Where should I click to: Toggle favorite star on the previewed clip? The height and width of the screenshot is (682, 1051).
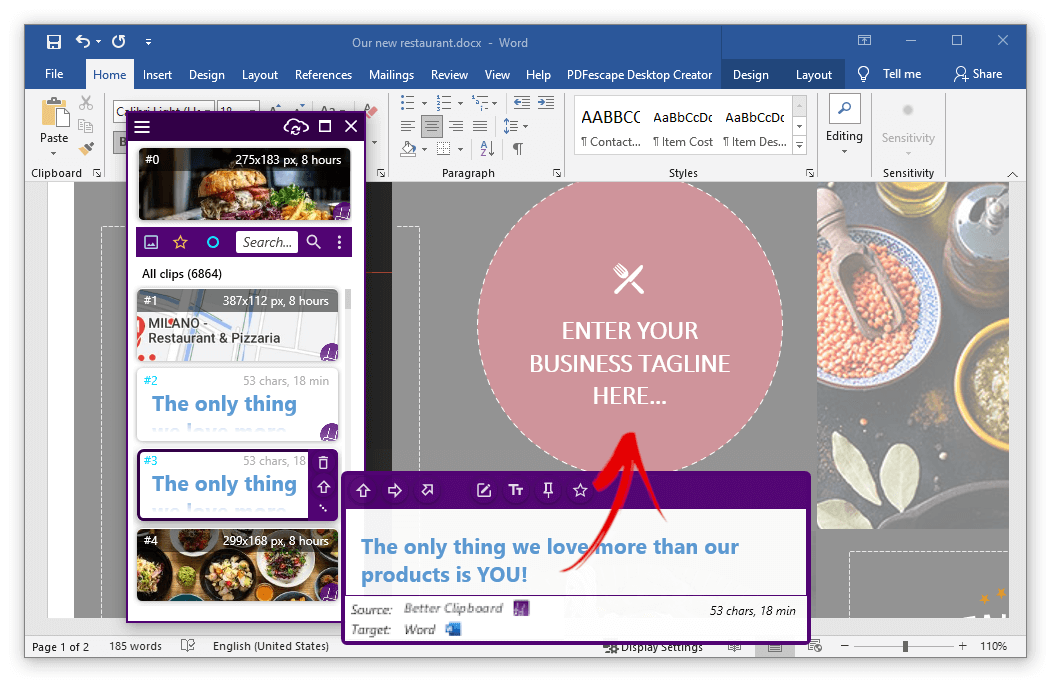580,490
